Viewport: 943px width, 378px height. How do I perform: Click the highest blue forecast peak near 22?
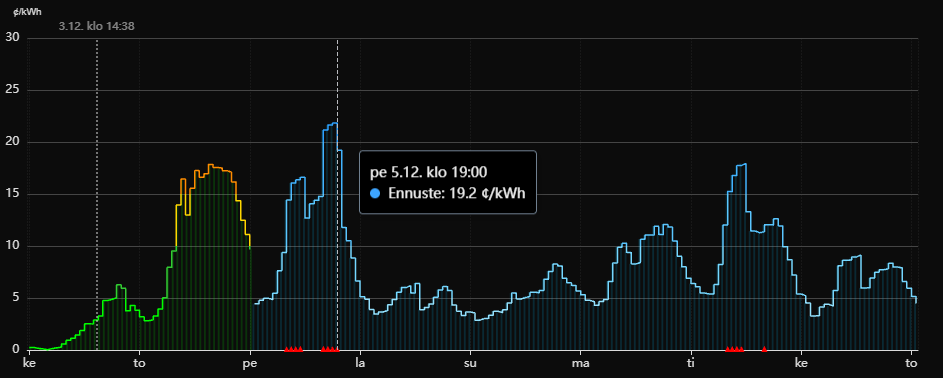[334, 123]
